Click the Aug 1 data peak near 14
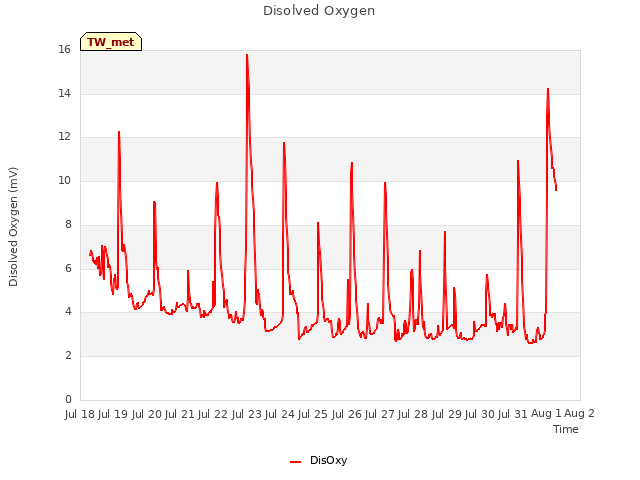Viewport: 640px width, 480px height. point(548,89)
